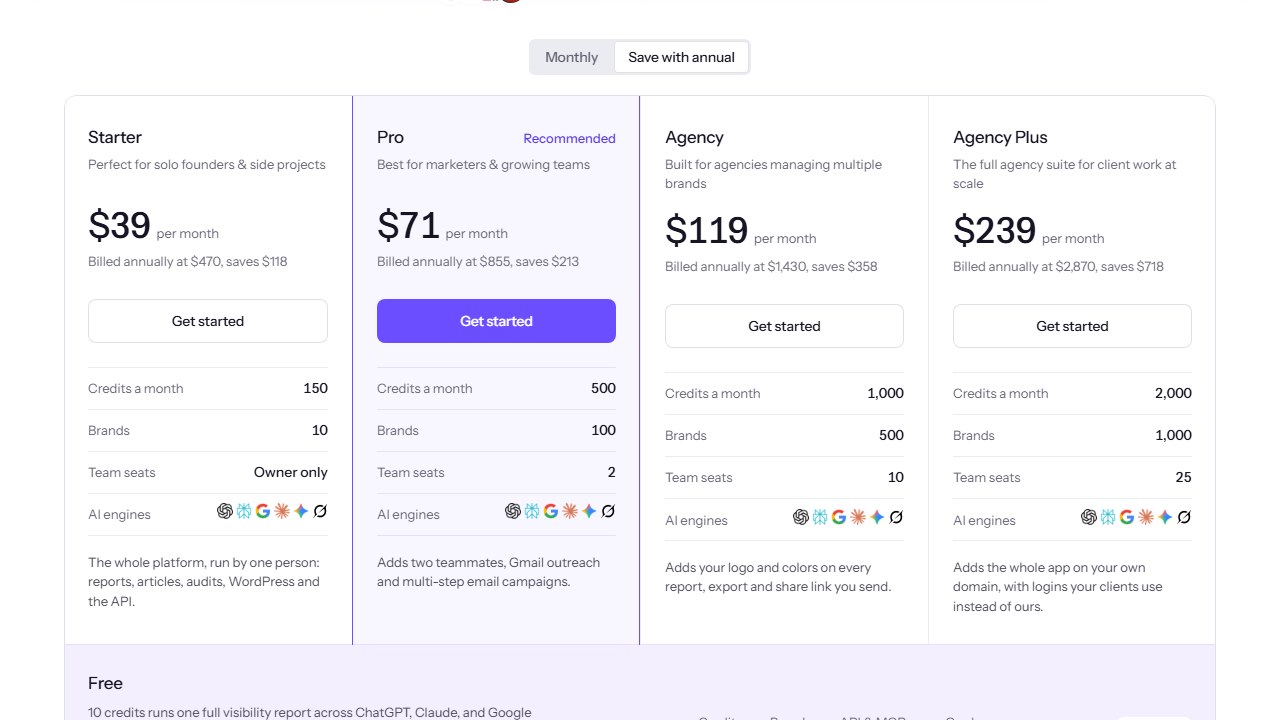Click the Claude icon in Agency Plus plan
The width and height of the screenshot is (1280, 720).
tap(1146, 517)
